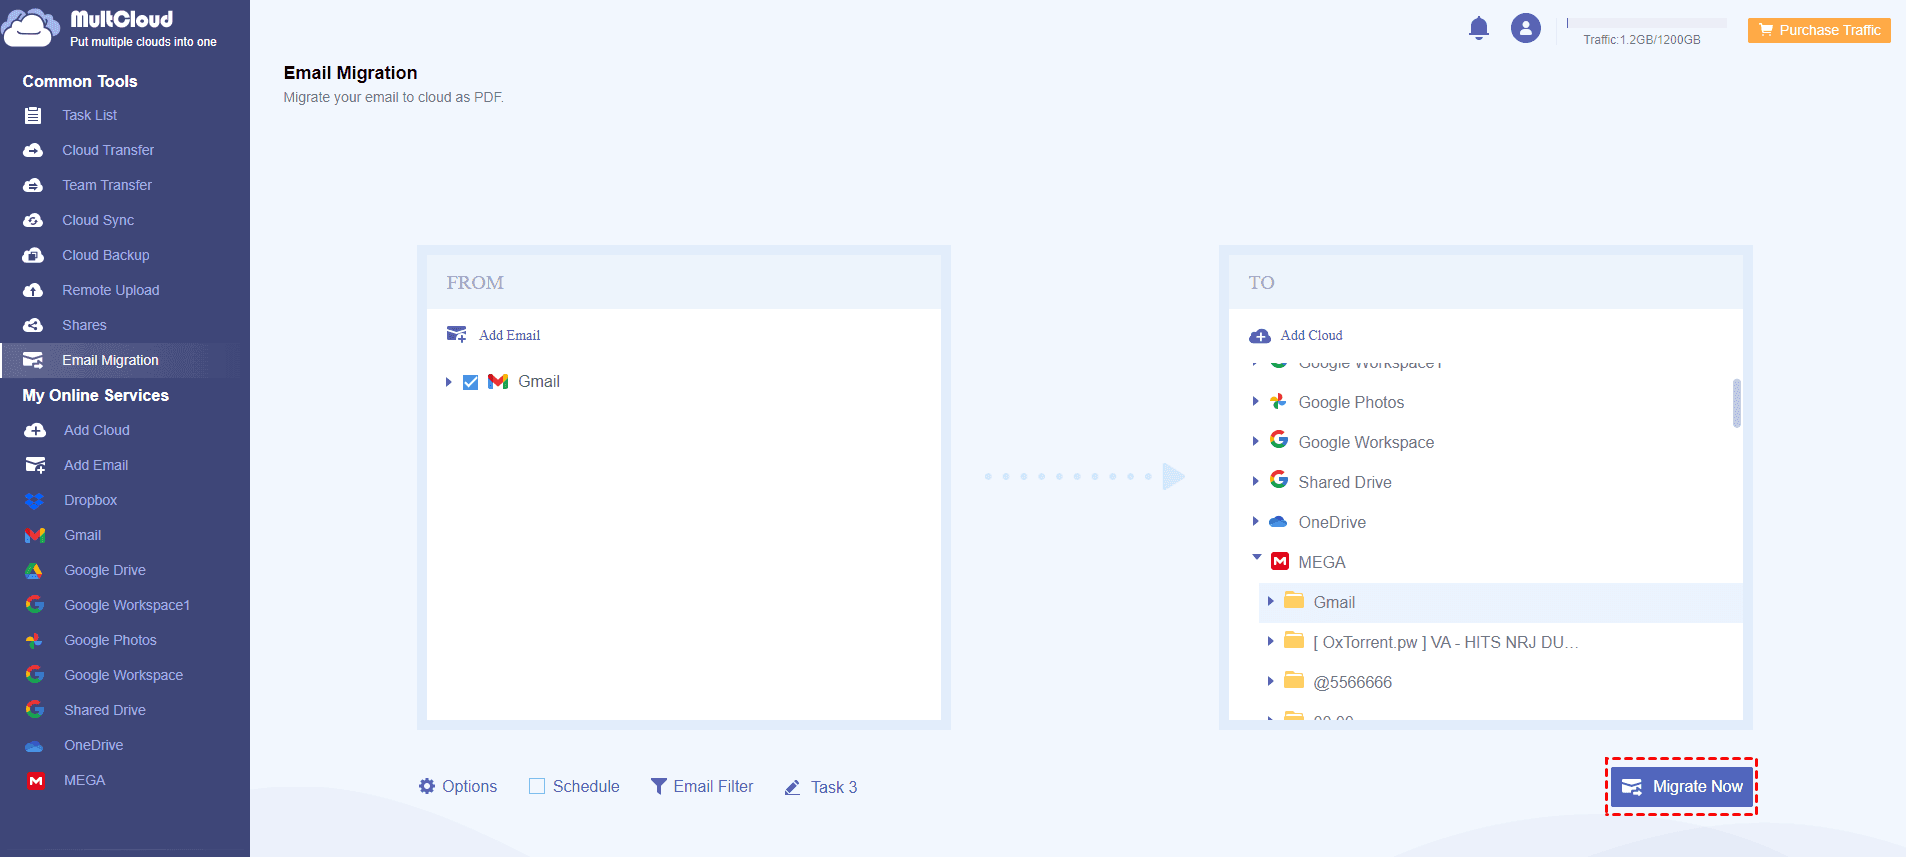Image resolution: width=1906 pixels, height=857 pixels.
Task: Open the user account avatar menu
Action: tap(1526, 28)
